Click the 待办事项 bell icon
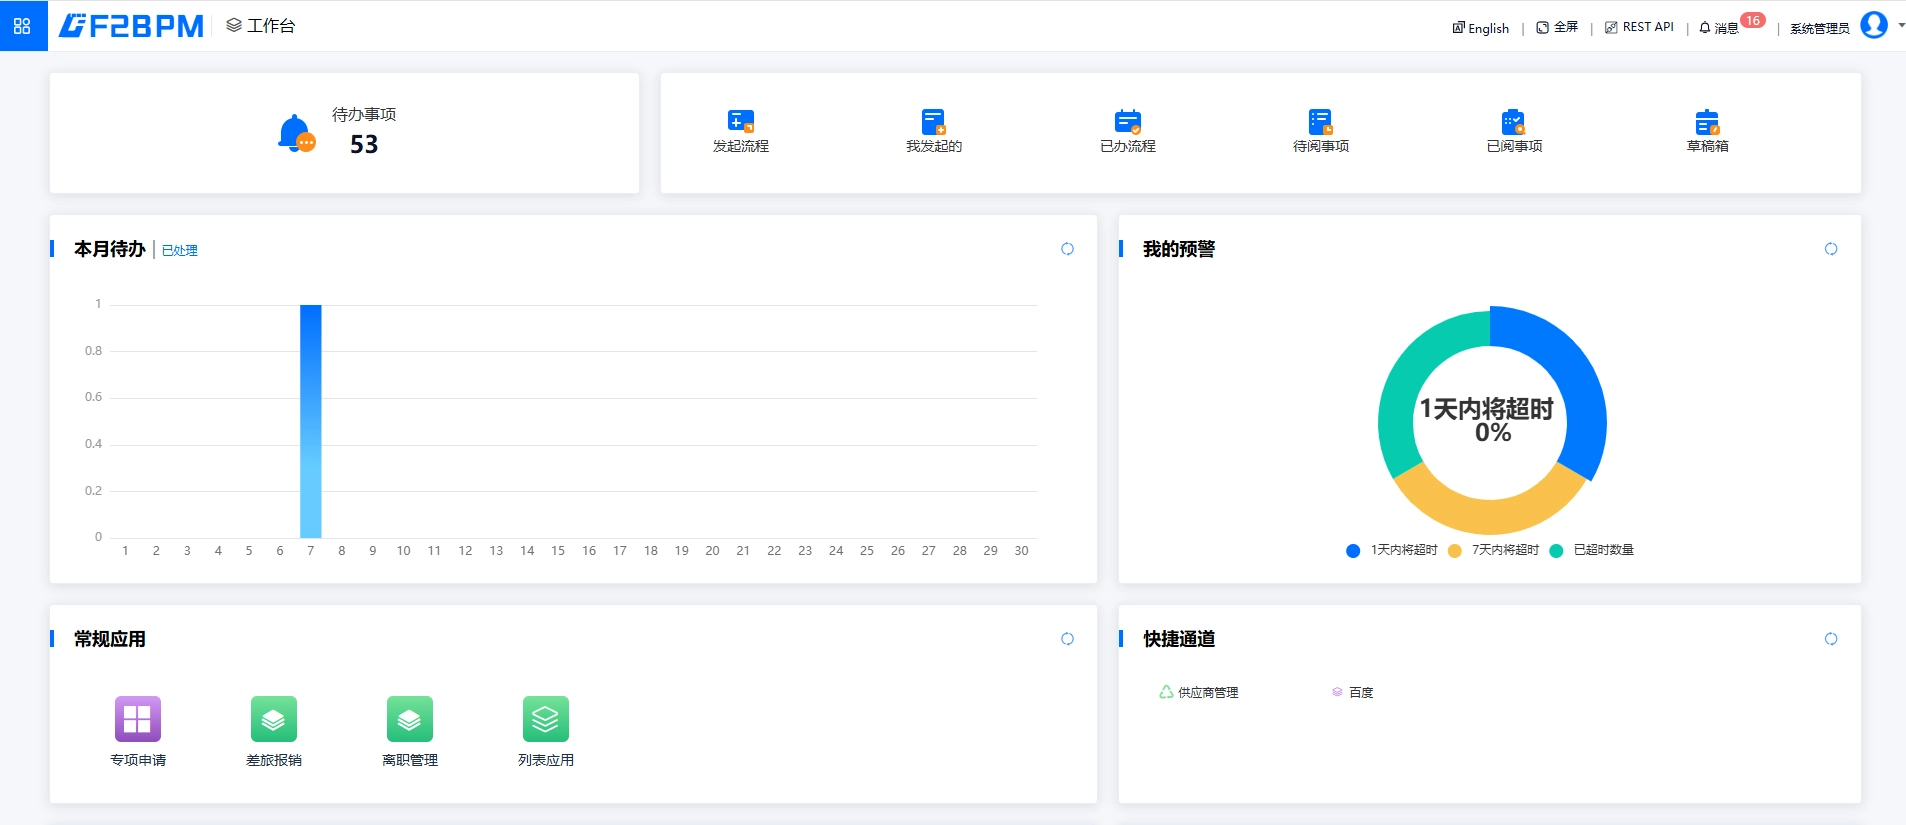The height and width of the screenshot is (825, 1906). [x=296, y=133]
